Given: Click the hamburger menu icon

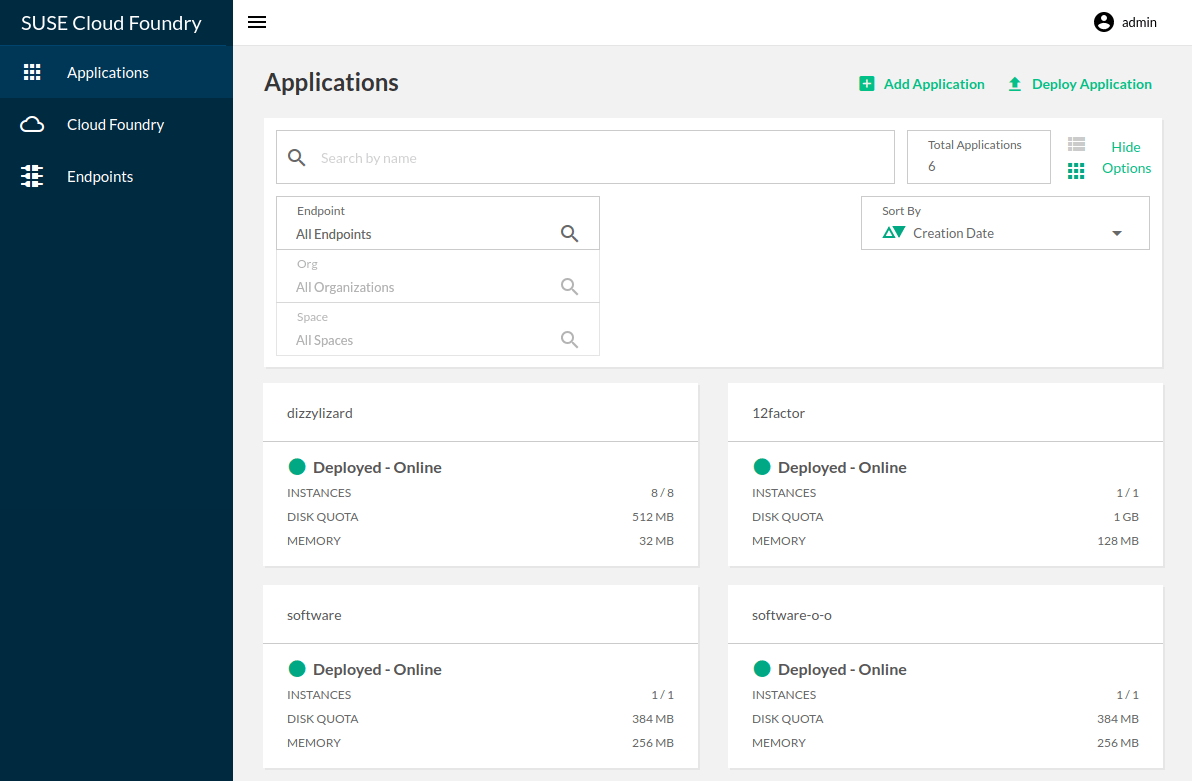Looking at the screenshot, I should pyautogui.click(x=257, y=22).
